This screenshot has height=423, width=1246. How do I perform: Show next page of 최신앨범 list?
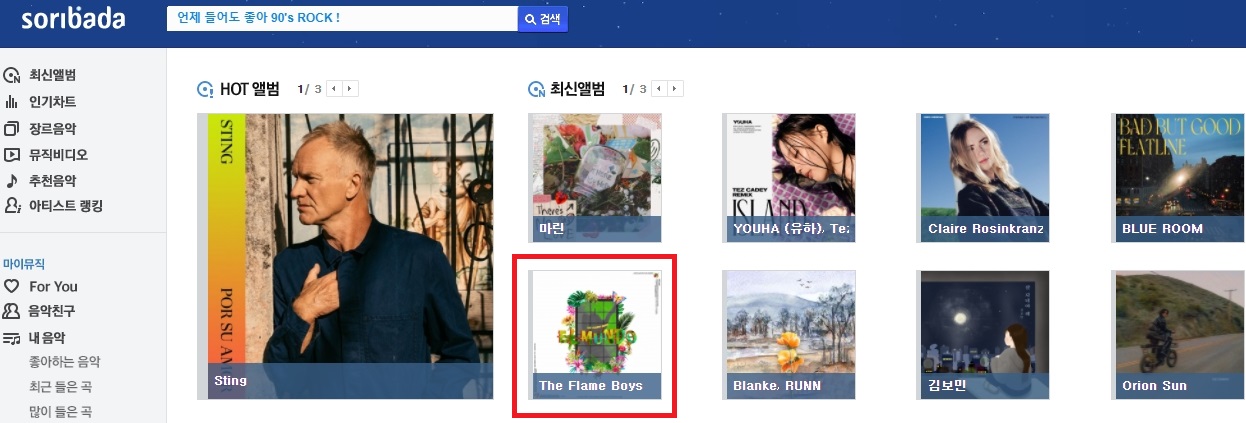(676, 89)
